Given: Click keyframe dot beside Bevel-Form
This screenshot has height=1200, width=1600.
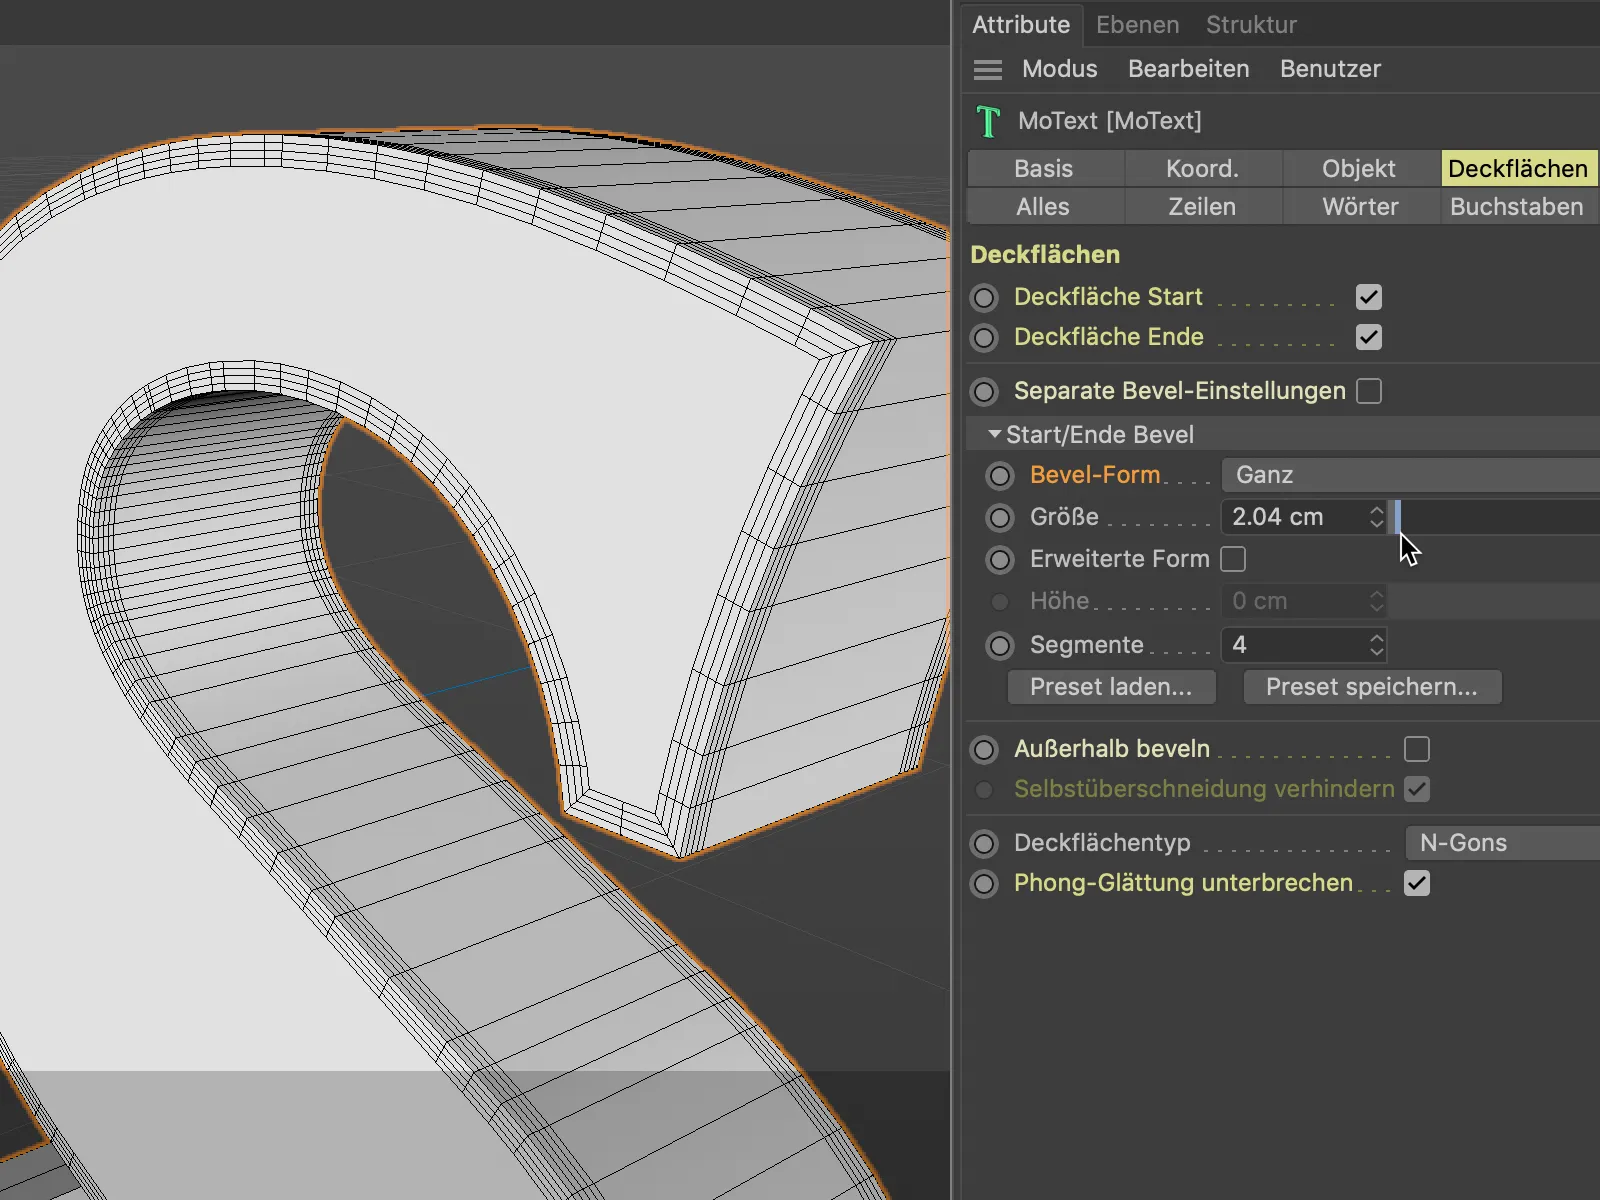Looking at the screenshot, I should [x=1000, y=476].
